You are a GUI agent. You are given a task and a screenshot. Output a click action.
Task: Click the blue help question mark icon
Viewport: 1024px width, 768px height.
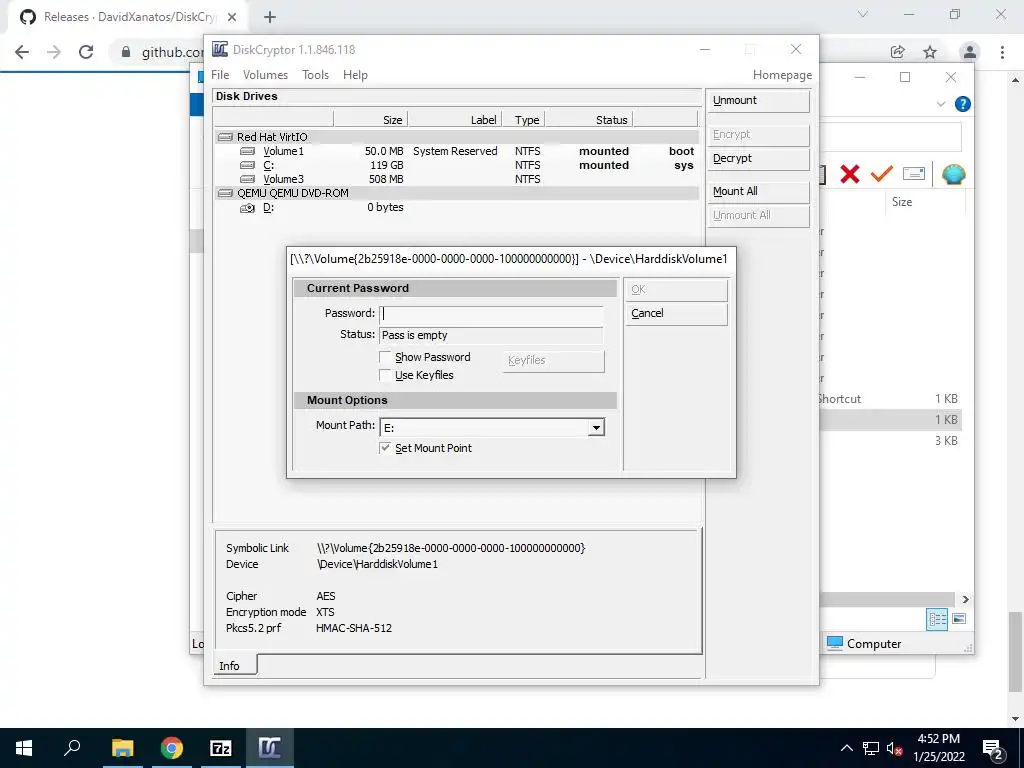click(963, 104)
